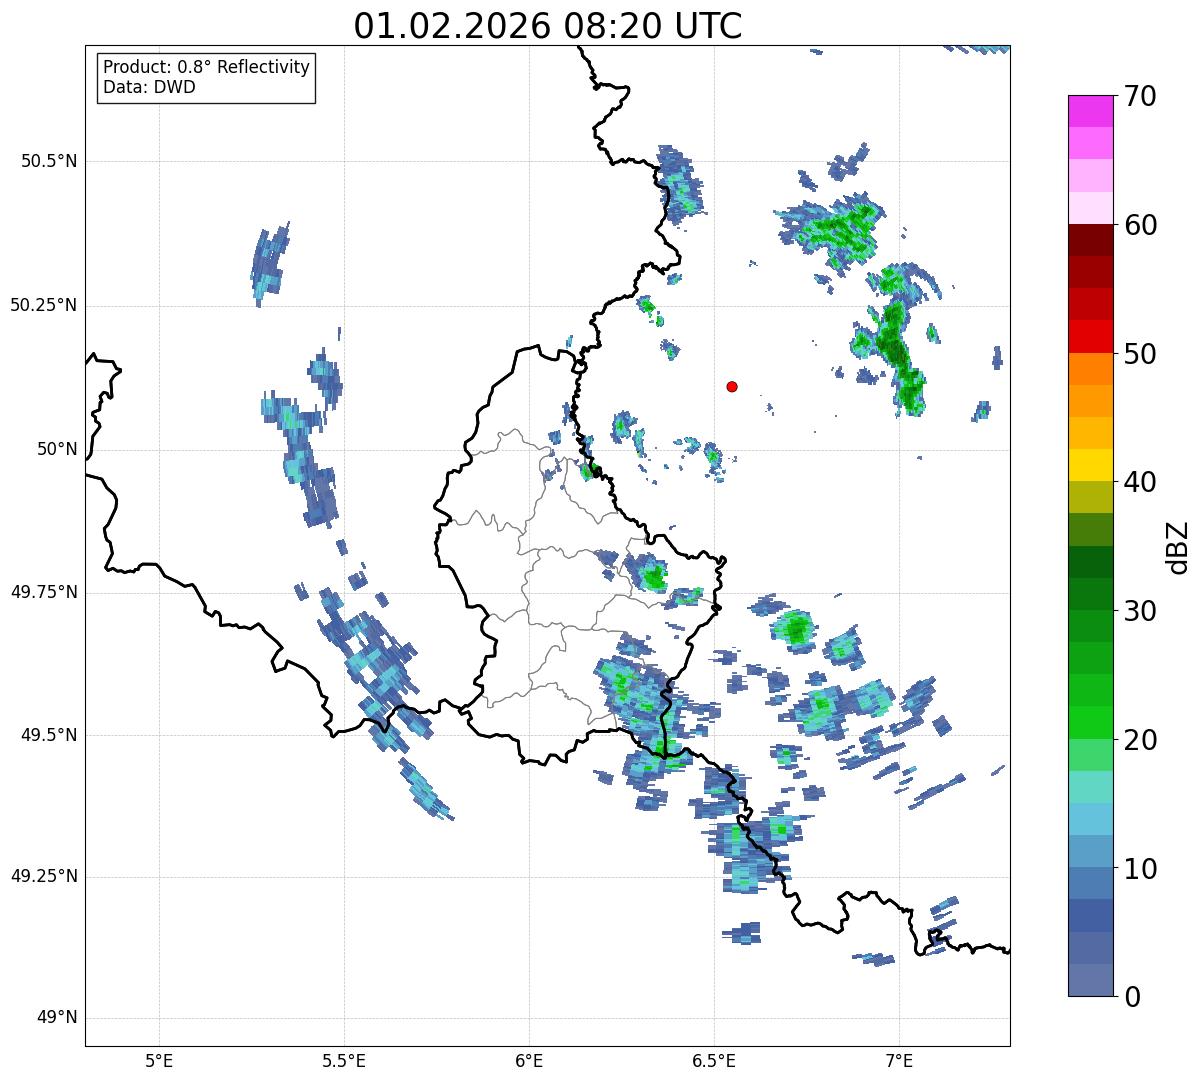Click the 5°E longitude label
Screen dimensions: 1202x1081
click(x=159, y=1061)
